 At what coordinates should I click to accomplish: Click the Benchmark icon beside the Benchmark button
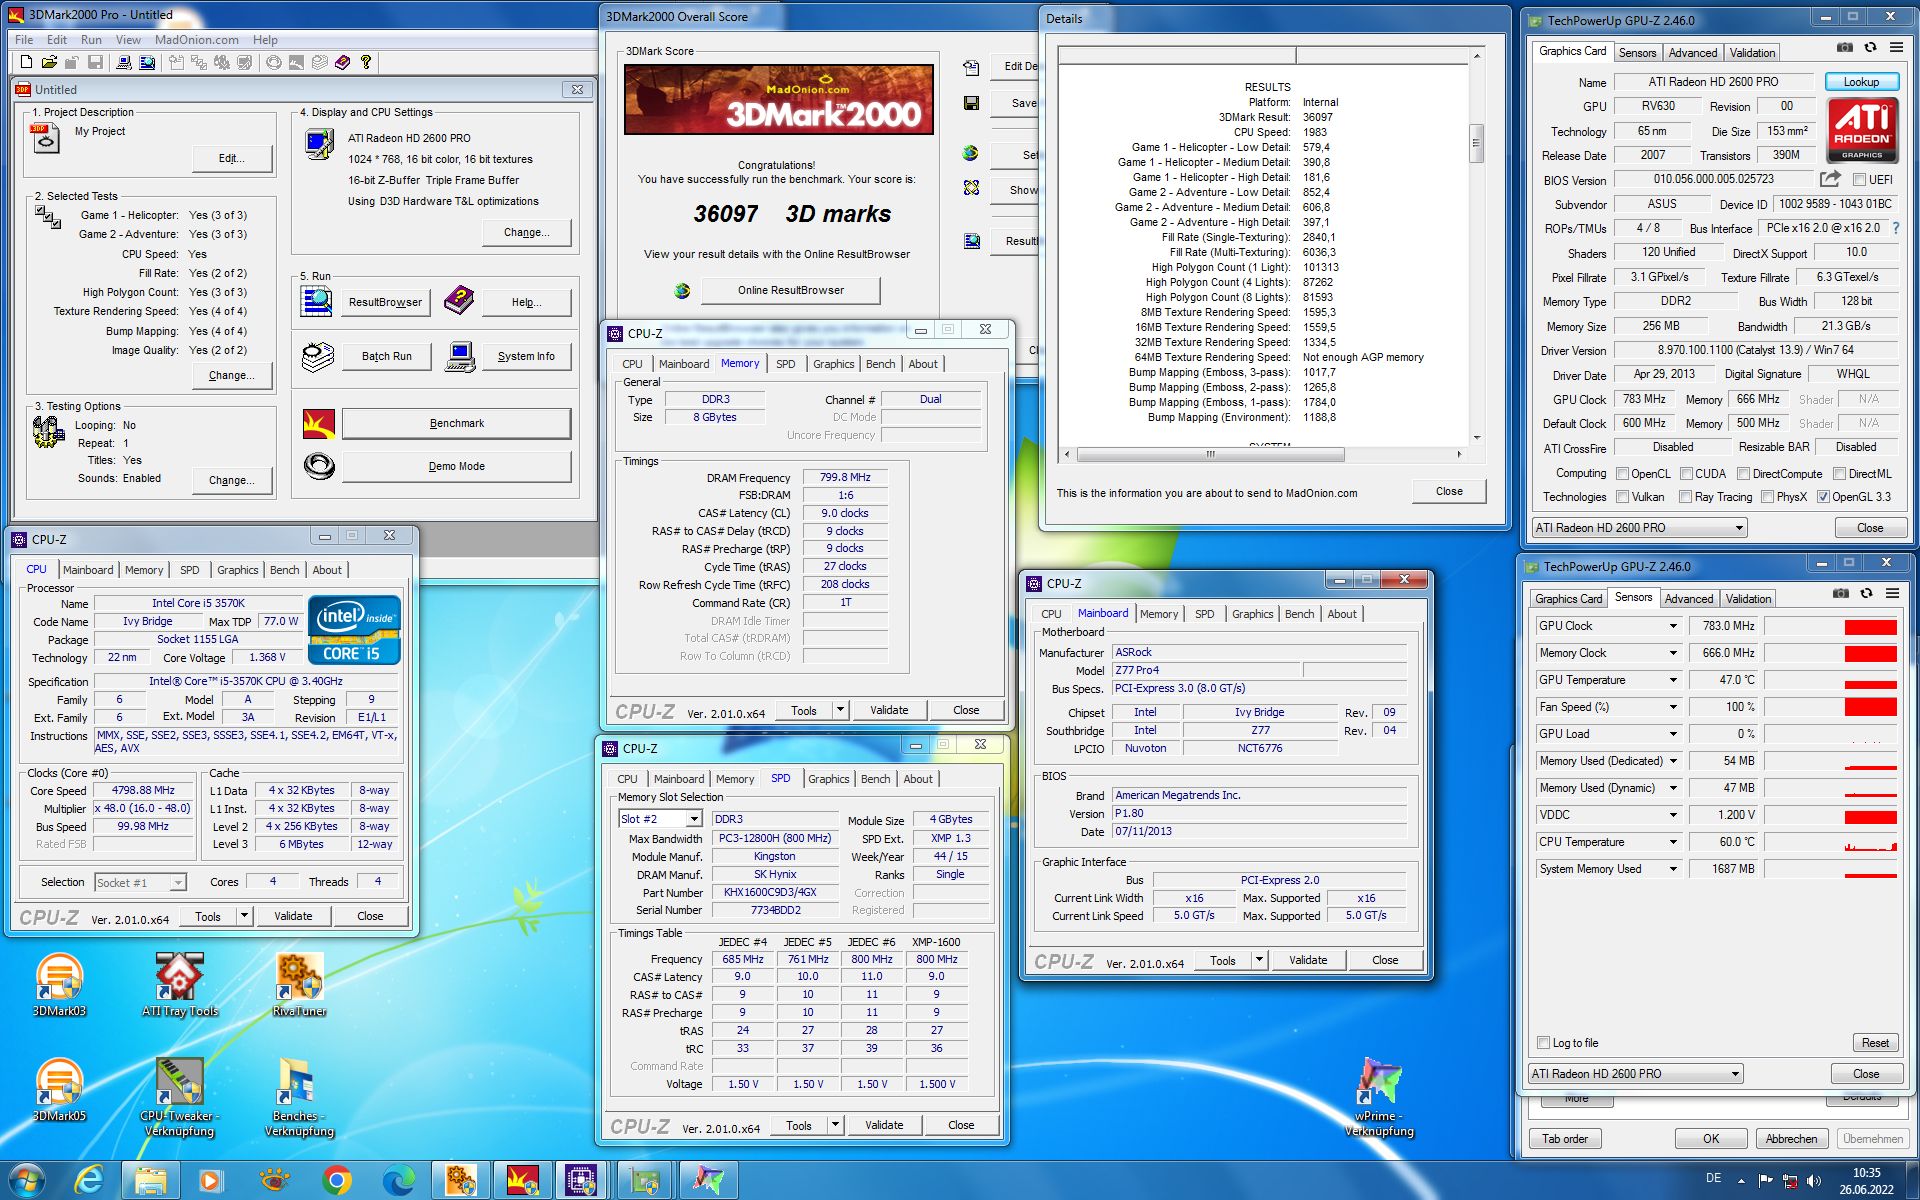point(319,424)
